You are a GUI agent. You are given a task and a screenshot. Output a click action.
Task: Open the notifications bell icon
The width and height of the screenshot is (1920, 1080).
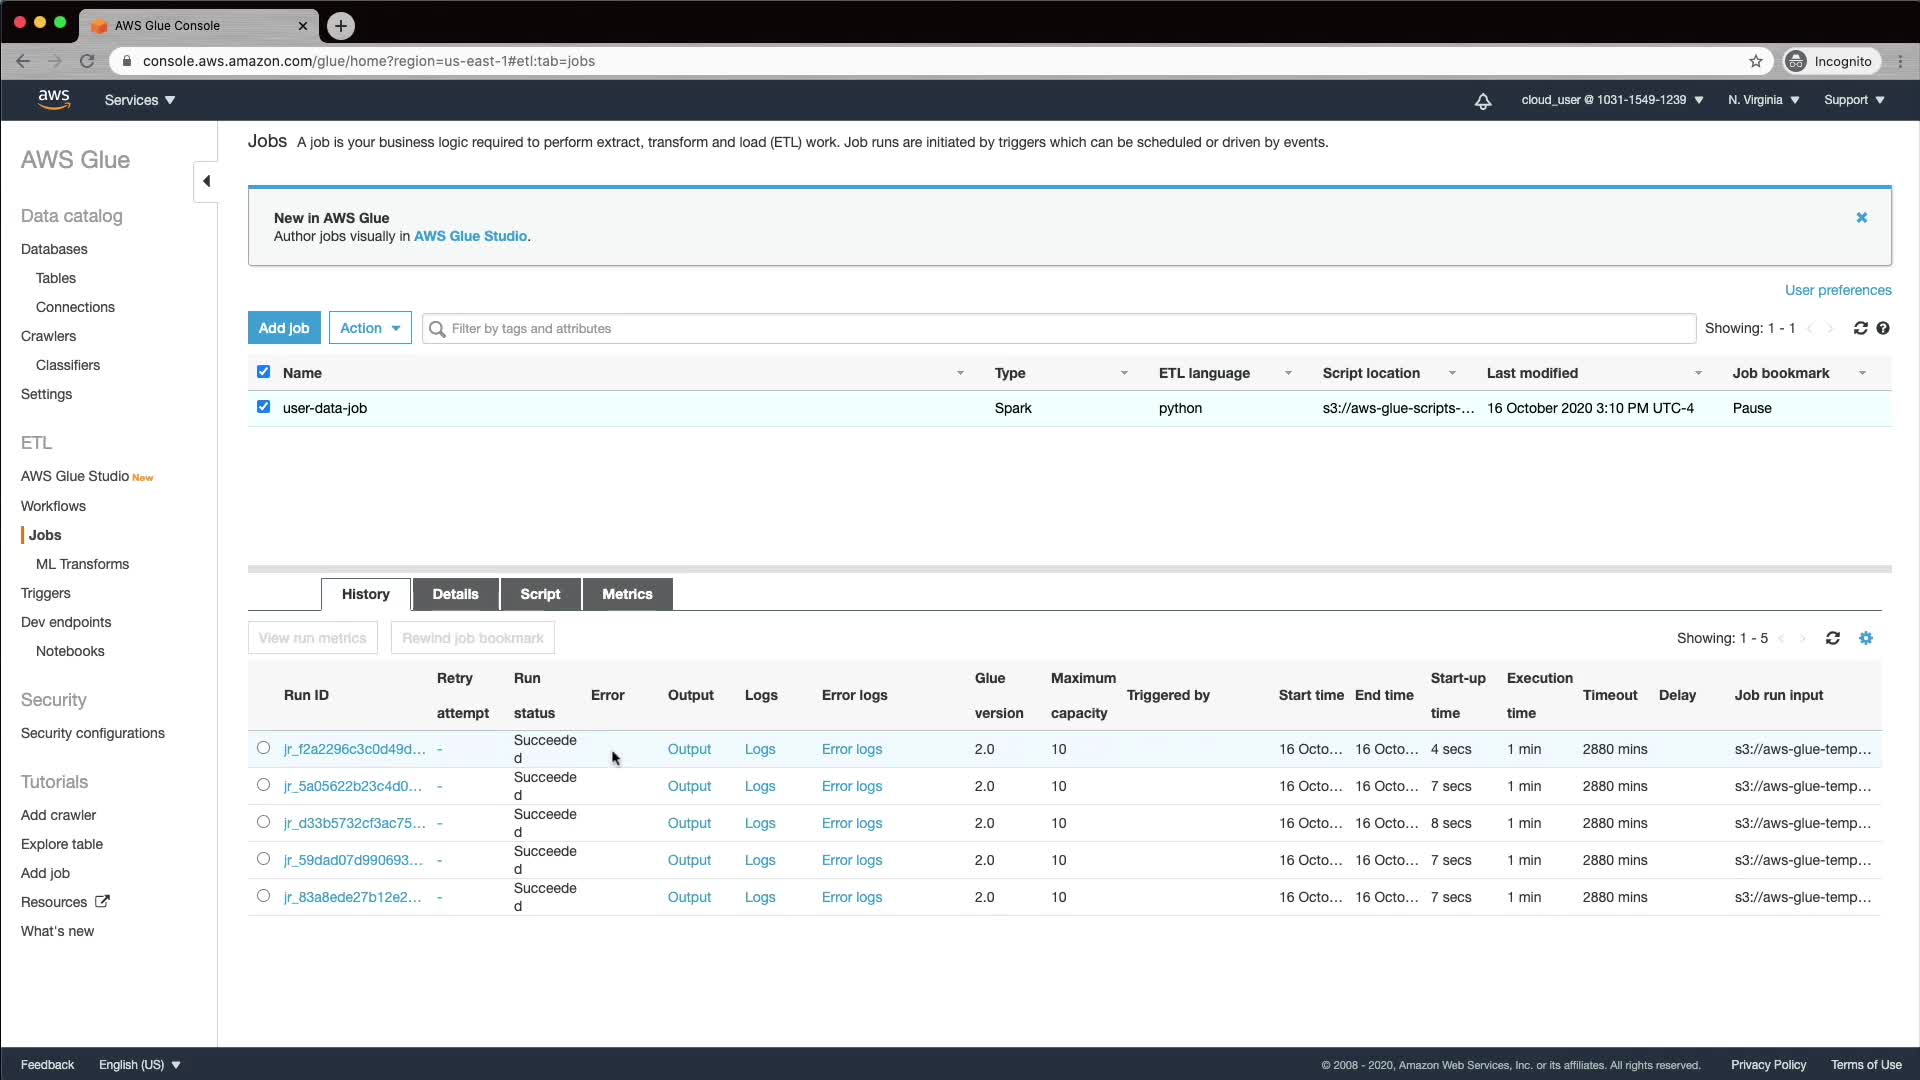pyautogui.click(x=1483, y=101)
